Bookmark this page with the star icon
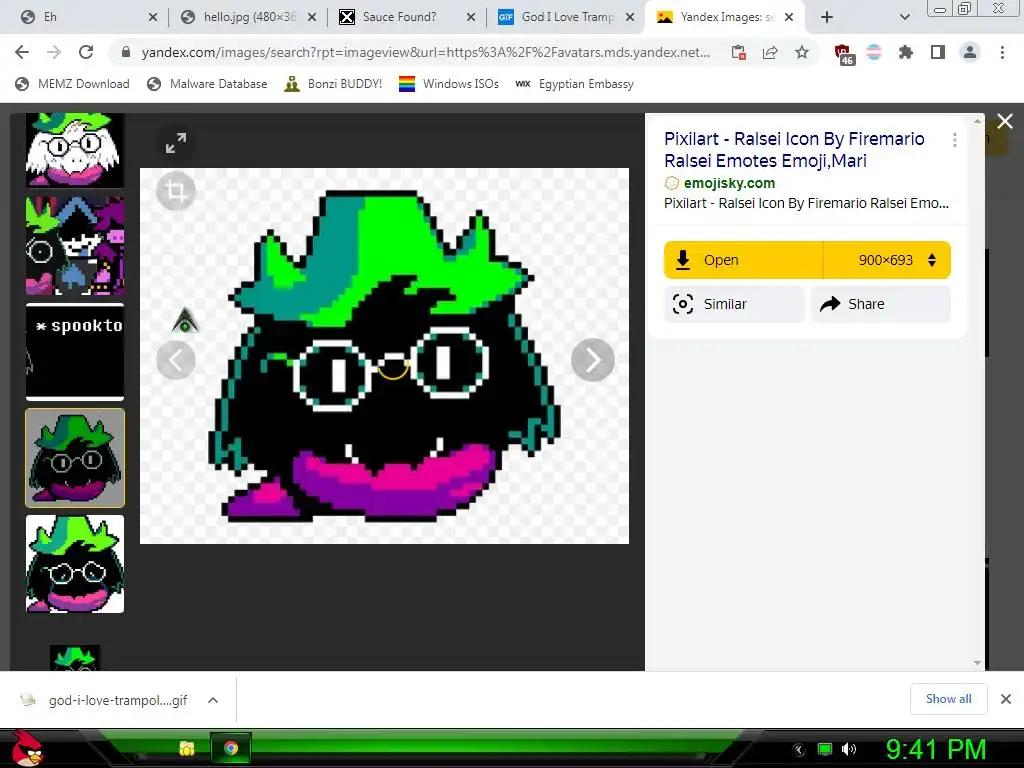The width and height of the screenshot is (1024, 768). click(802, 52)
